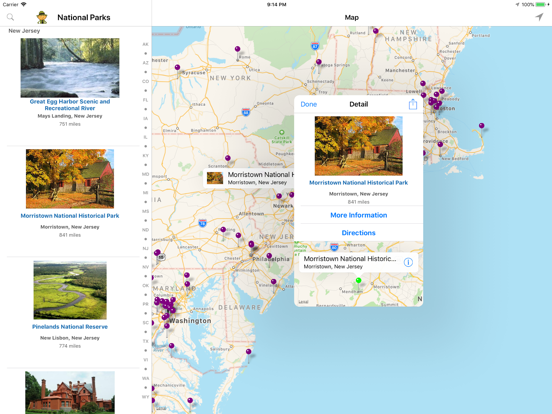Tap the Morristown callout bubble on main map
The width and height of the screenshot is (552, 414).
(x=249, y=178)
